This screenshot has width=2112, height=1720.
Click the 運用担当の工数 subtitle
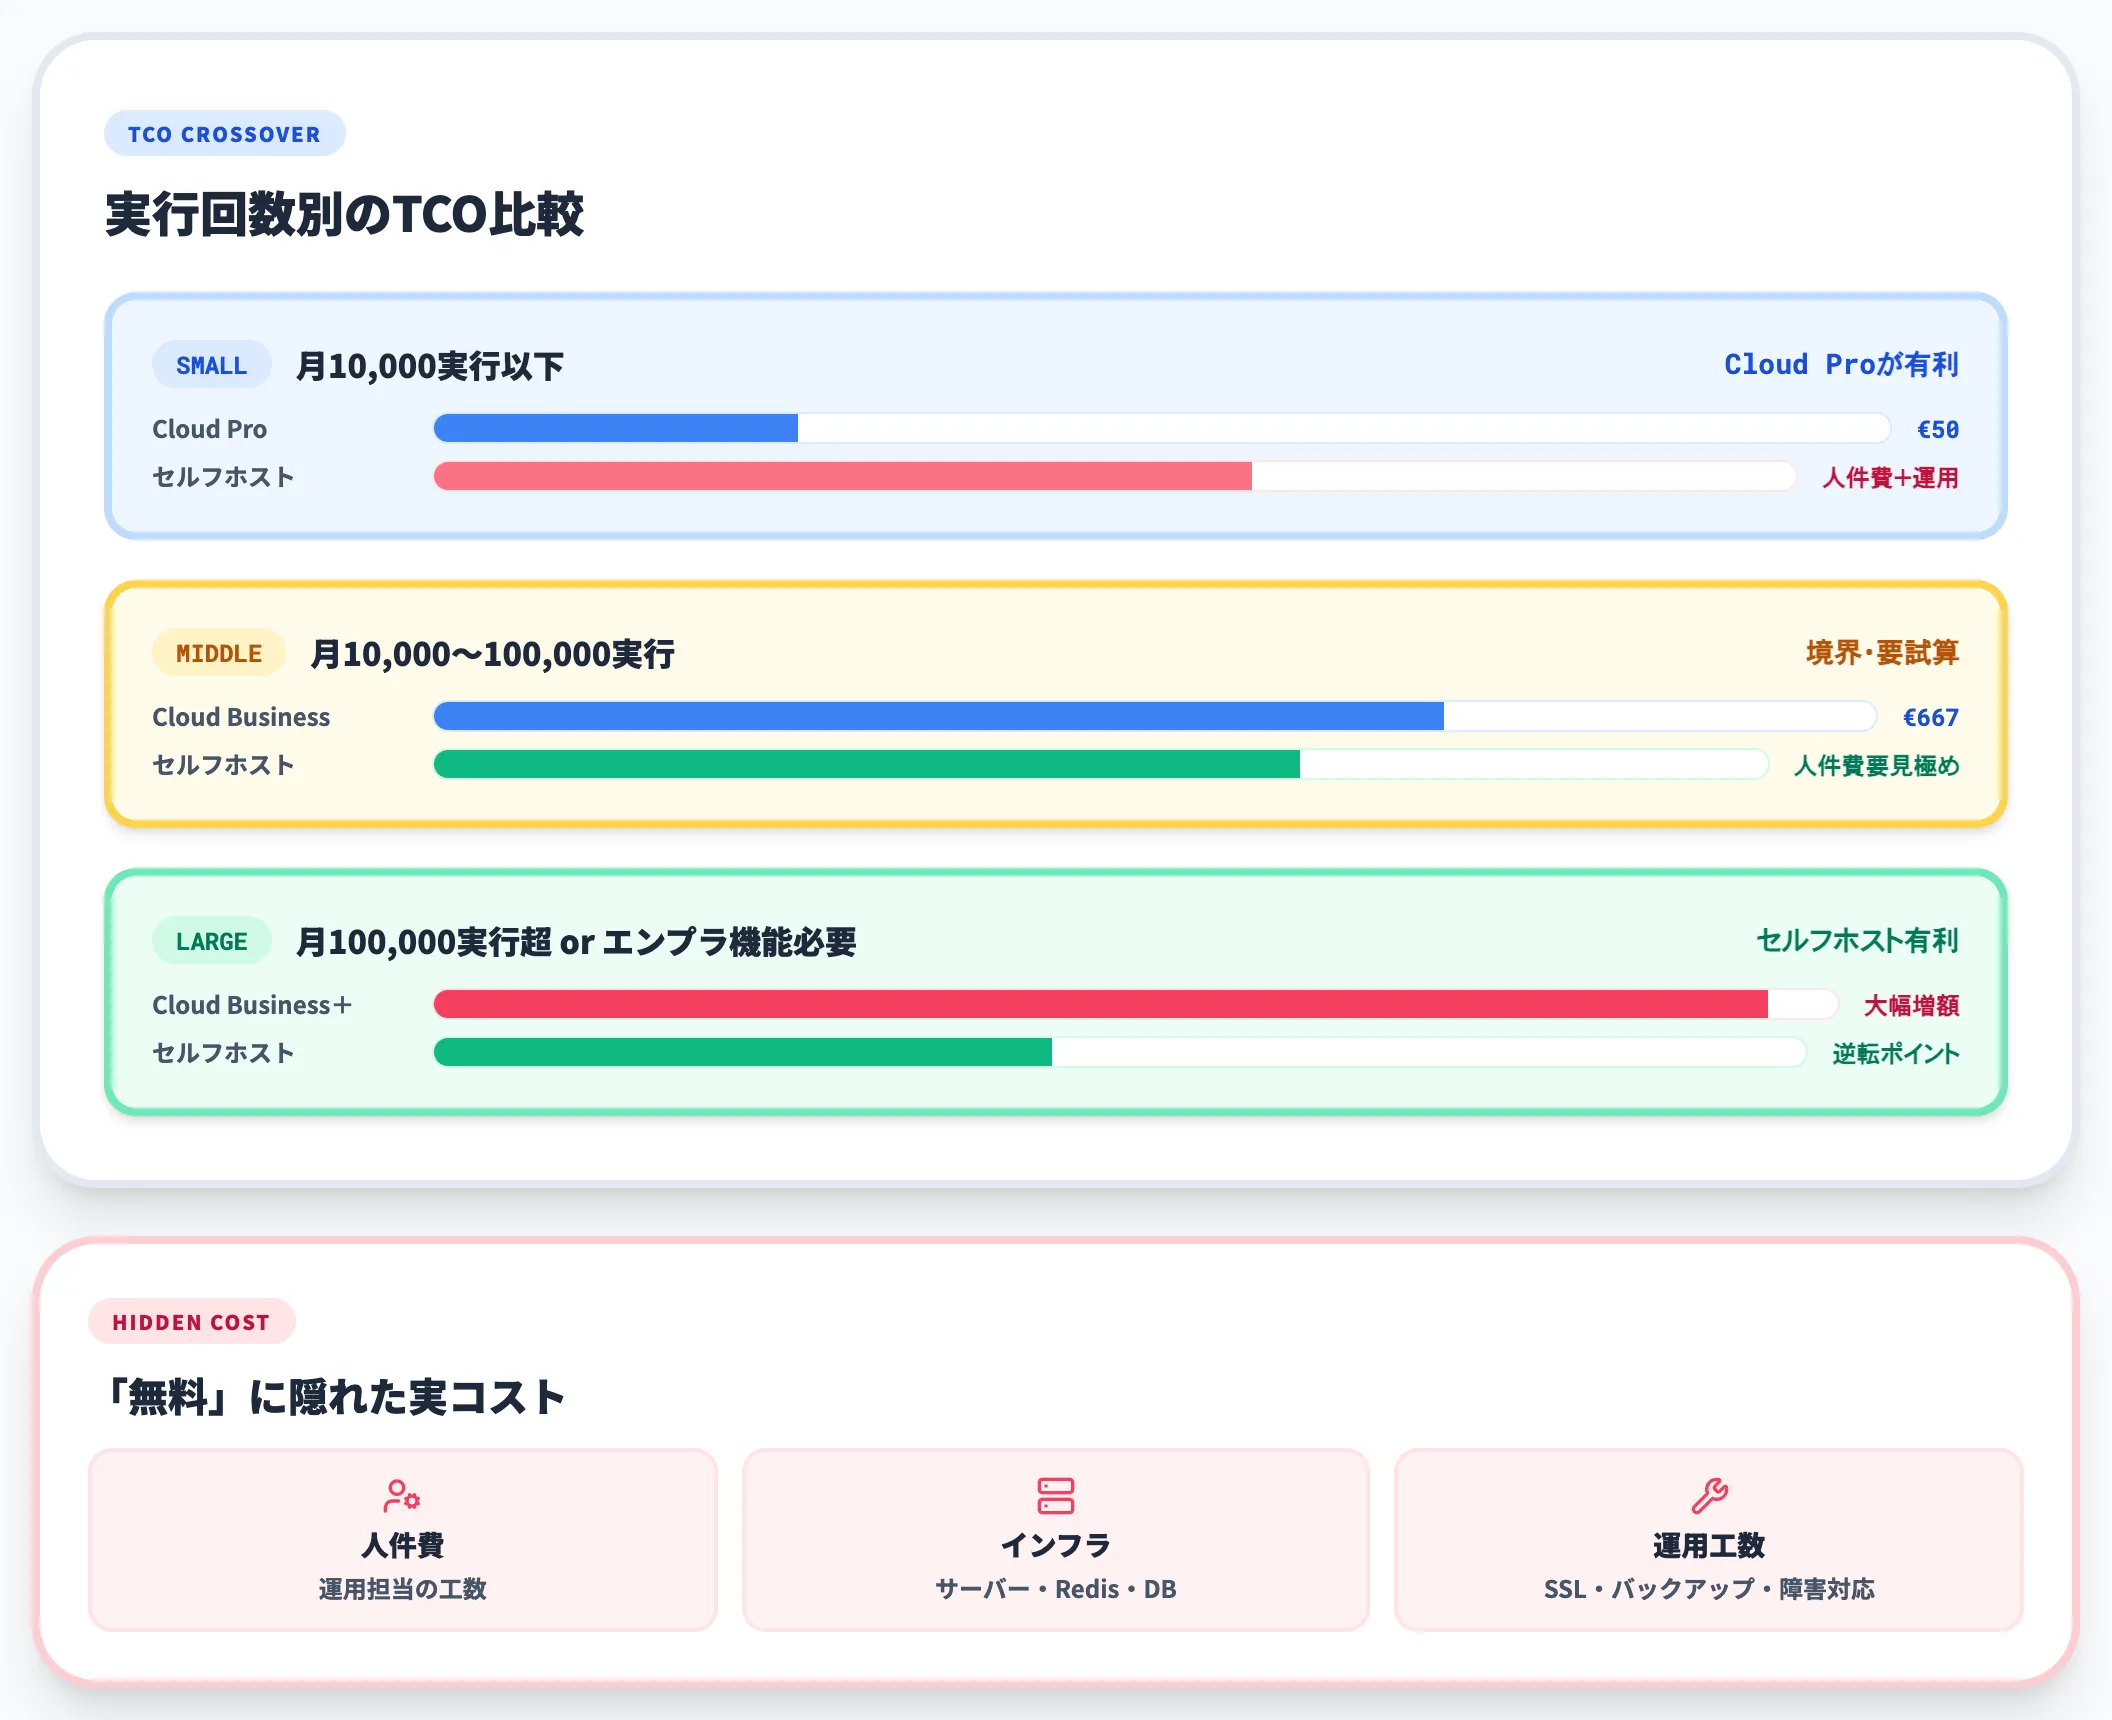pos(403,1589)
